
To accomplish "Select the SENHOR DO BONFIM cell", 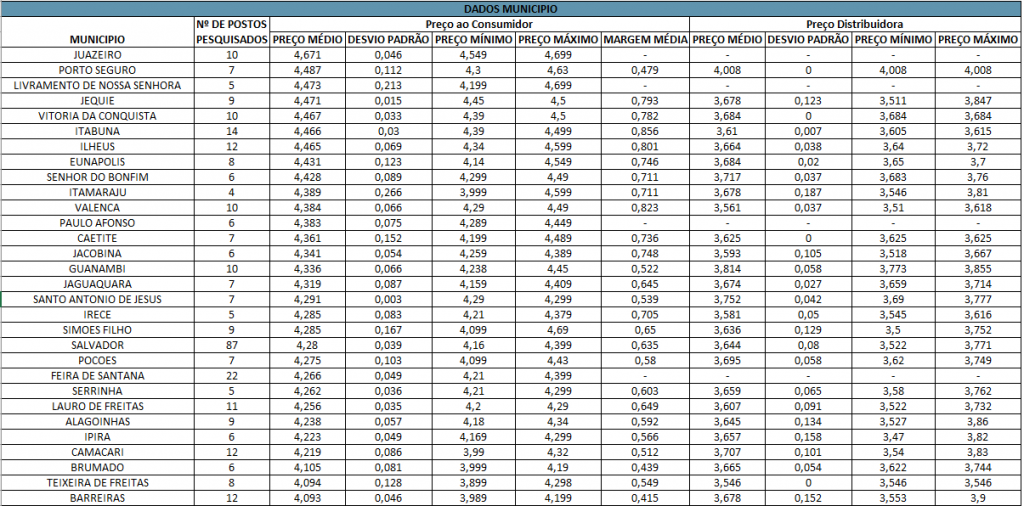I will point(97,177).
